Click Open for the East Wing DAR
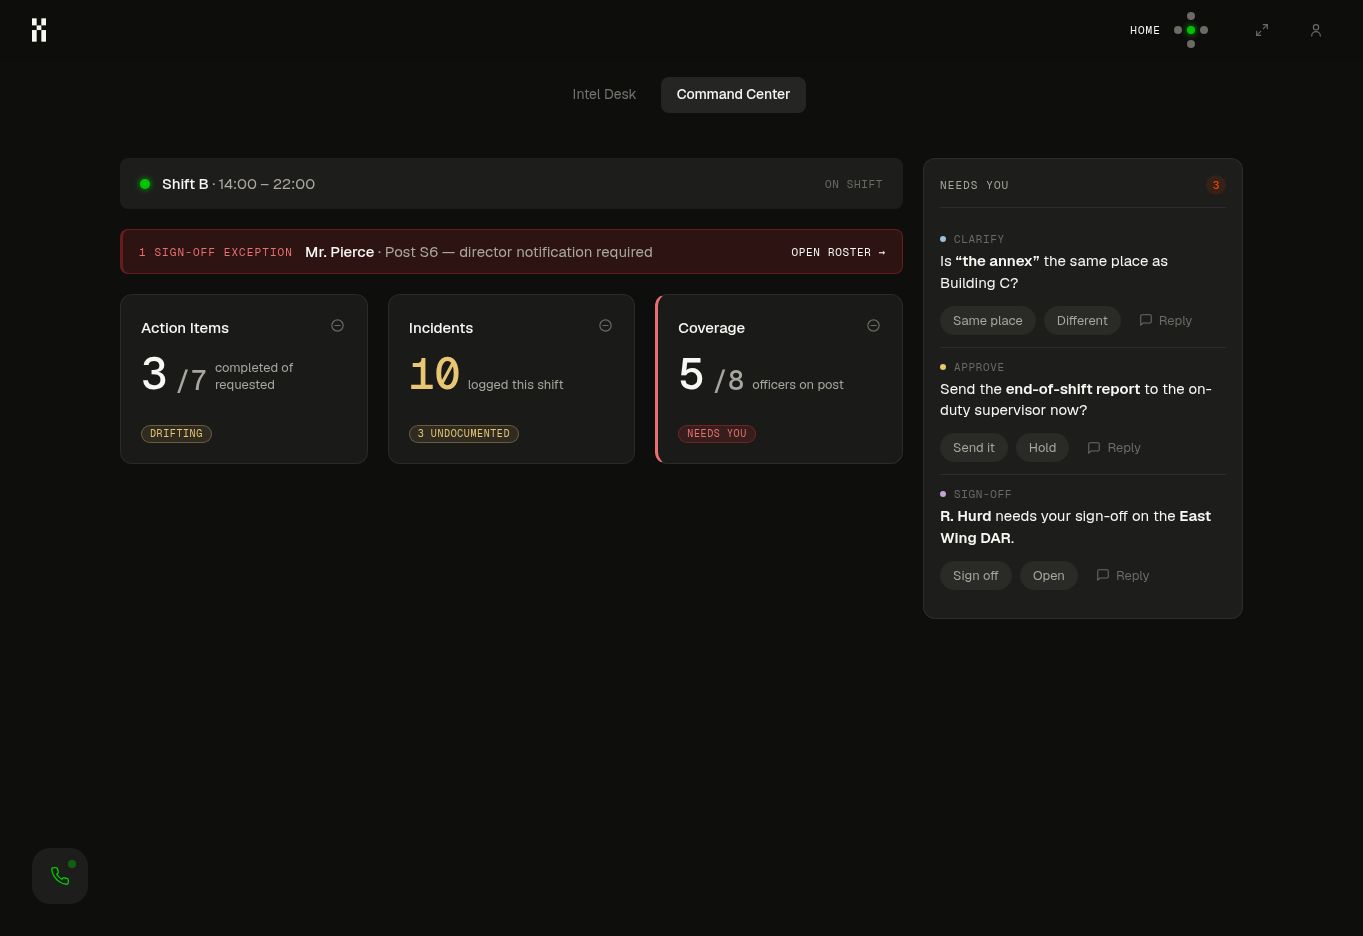This screenshot has width=1363, height=936. 1048,575
